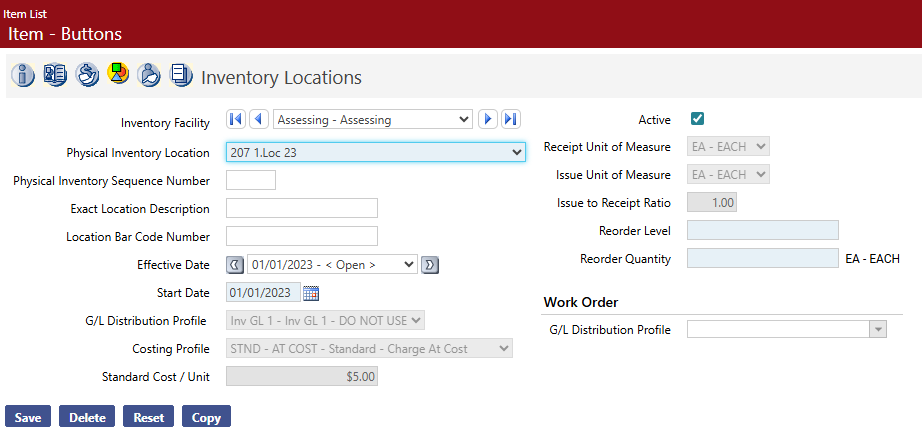Expand the Physical Inventory Location dropdown
The height and width of the screenshot is (437, 922).
375,152
